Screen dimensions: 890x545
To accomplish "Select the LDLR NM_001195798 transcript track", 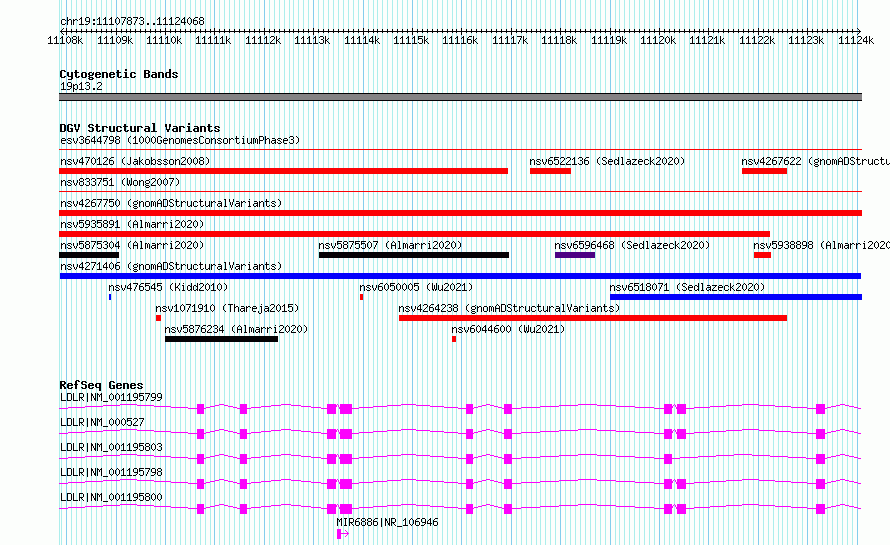I will 460,483.
